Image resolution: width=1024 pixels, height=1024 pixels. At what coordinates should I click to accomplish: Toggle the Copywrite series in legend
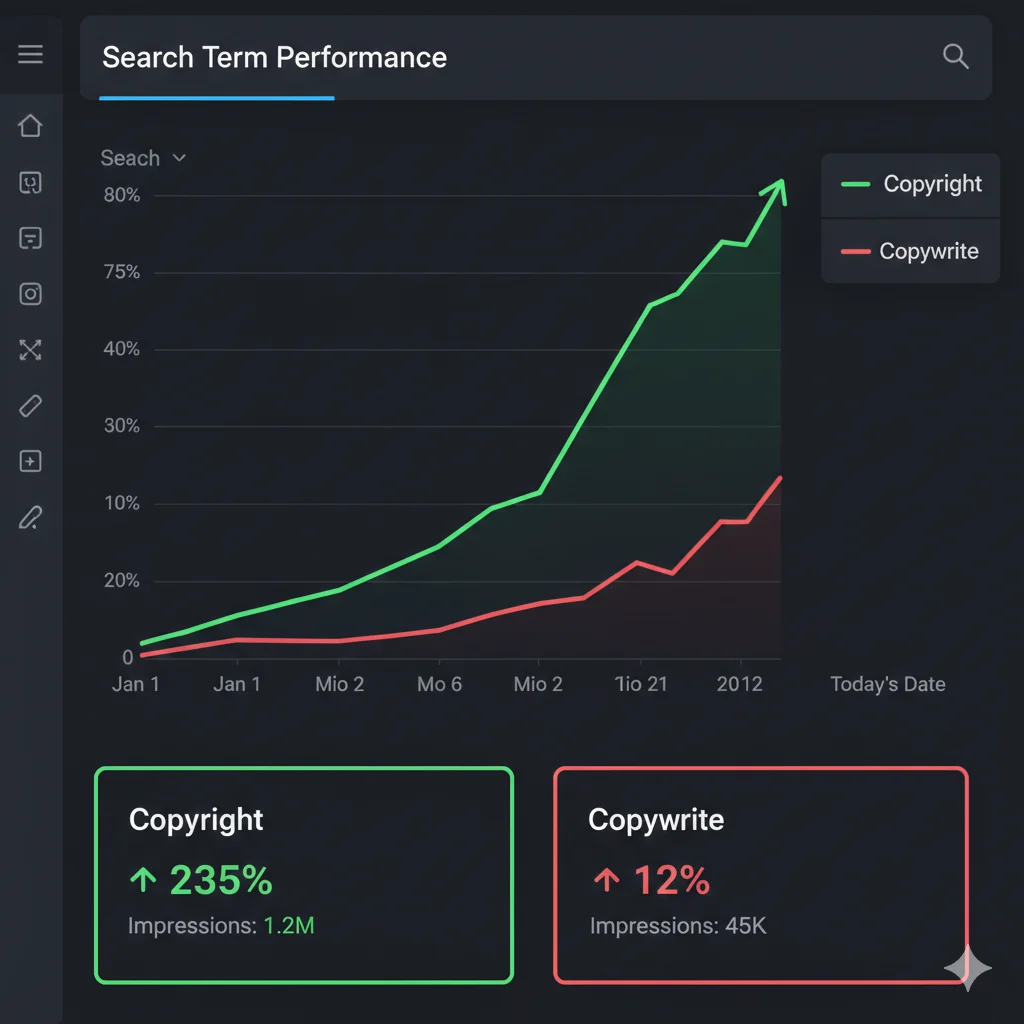(x=911, y=252)
